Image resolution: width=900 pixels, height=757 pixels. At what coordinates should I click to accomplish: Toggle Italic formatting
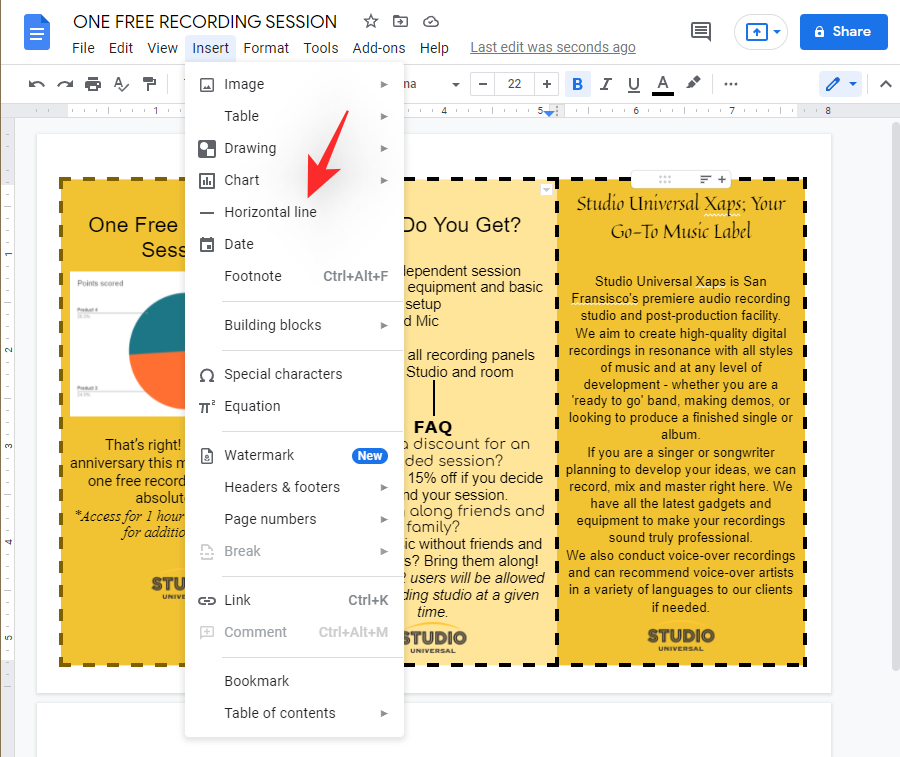[606, 84]
